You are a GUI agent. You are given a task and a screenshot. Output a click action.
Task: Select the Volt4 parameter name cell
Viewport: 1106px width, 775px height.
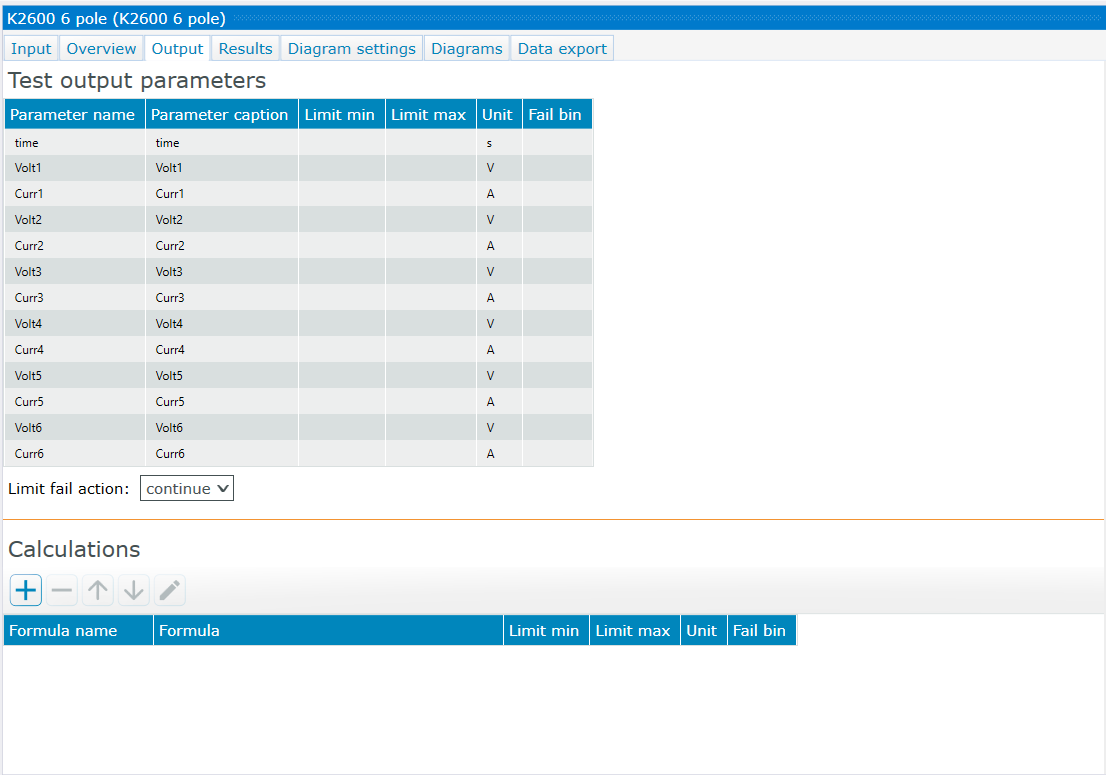click(75, 324)
